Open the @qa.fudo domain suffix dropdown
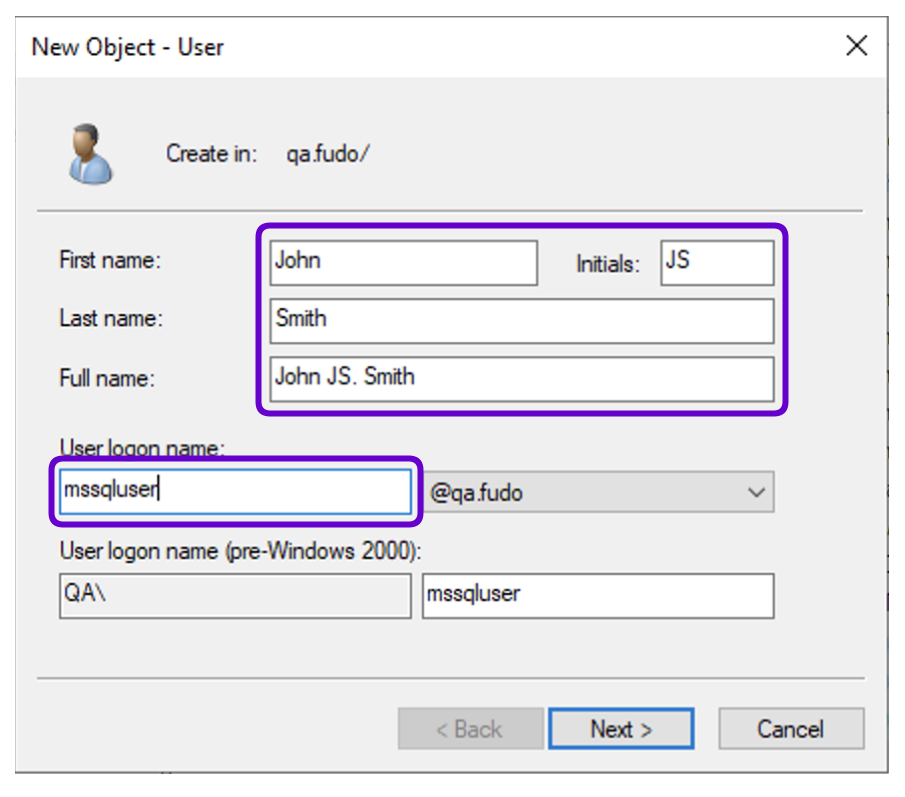 point(599,492)
